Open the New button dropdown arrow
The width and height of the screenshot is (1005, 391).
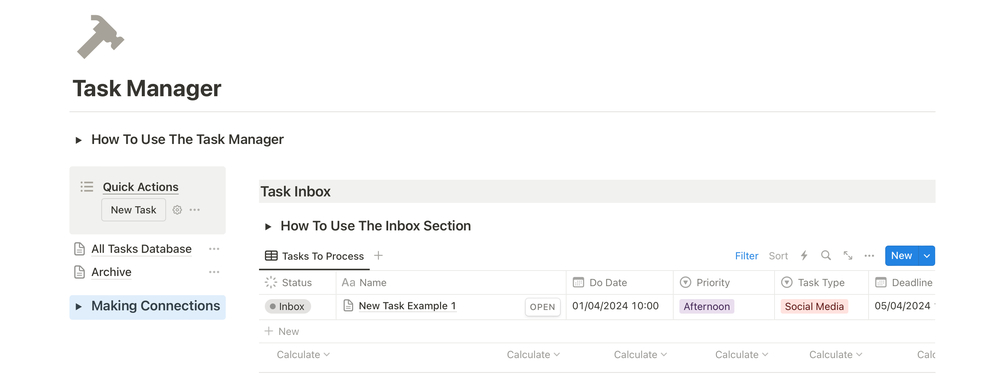[x=926, y=256]
